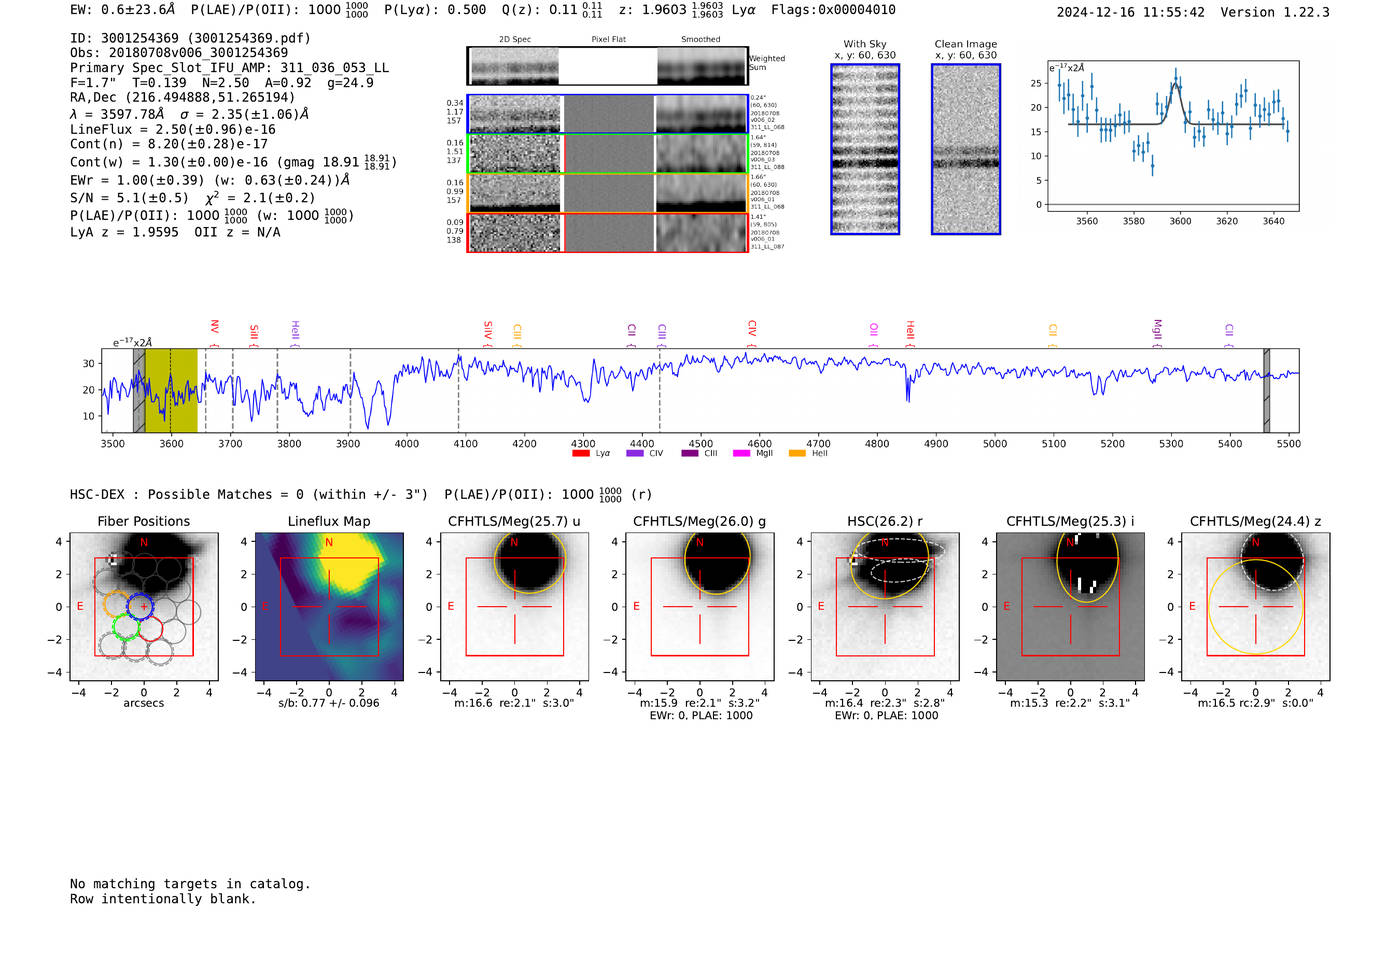1400x953 pixels.
Task: Click the EW: 0.6±23.6Å header value
Action: coord(122,10)
